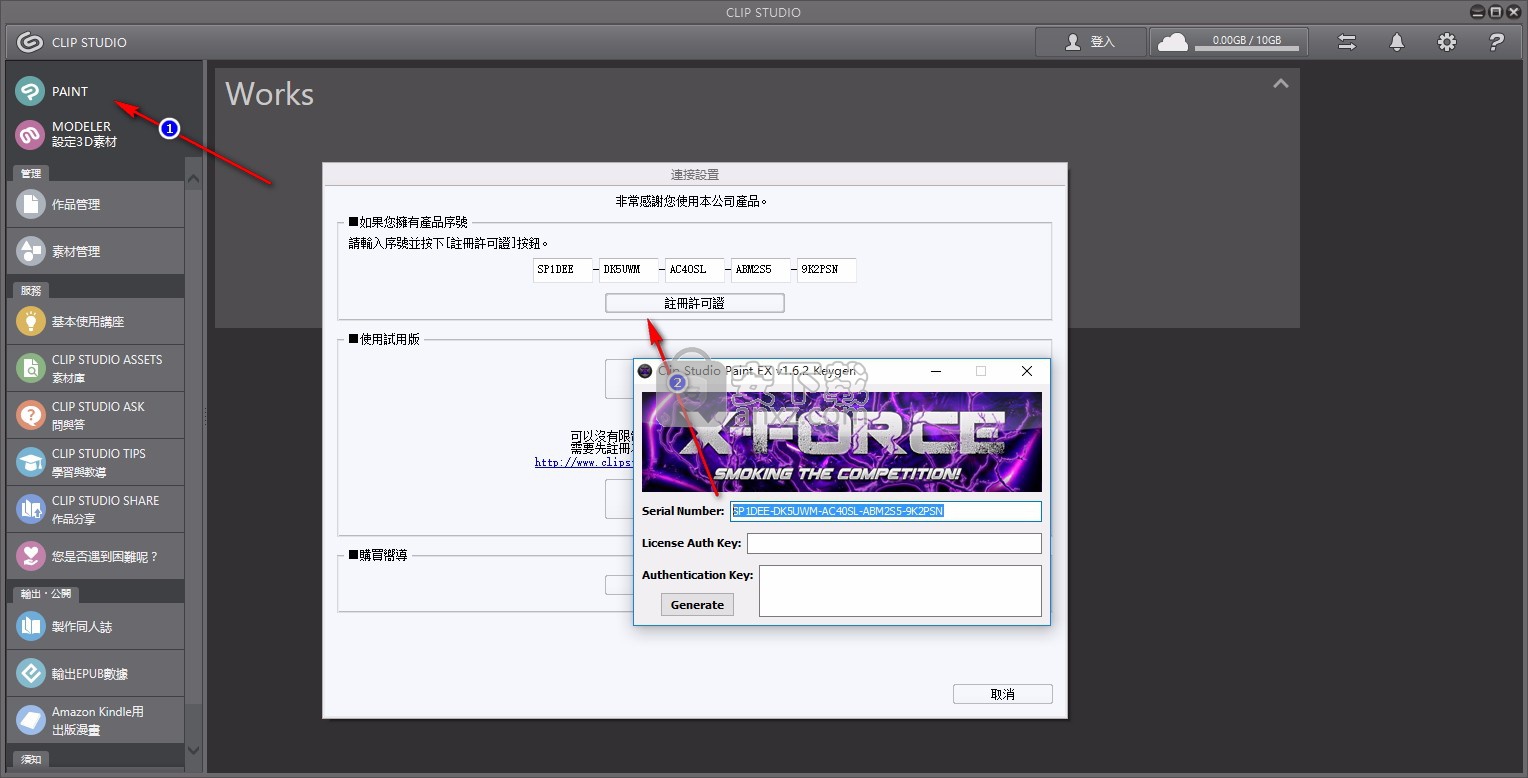Image resolution: width=1528 pixels, height=778 pixels.
Task: Click the 取消 button in dialog
Action: (x=1002, y=694)
